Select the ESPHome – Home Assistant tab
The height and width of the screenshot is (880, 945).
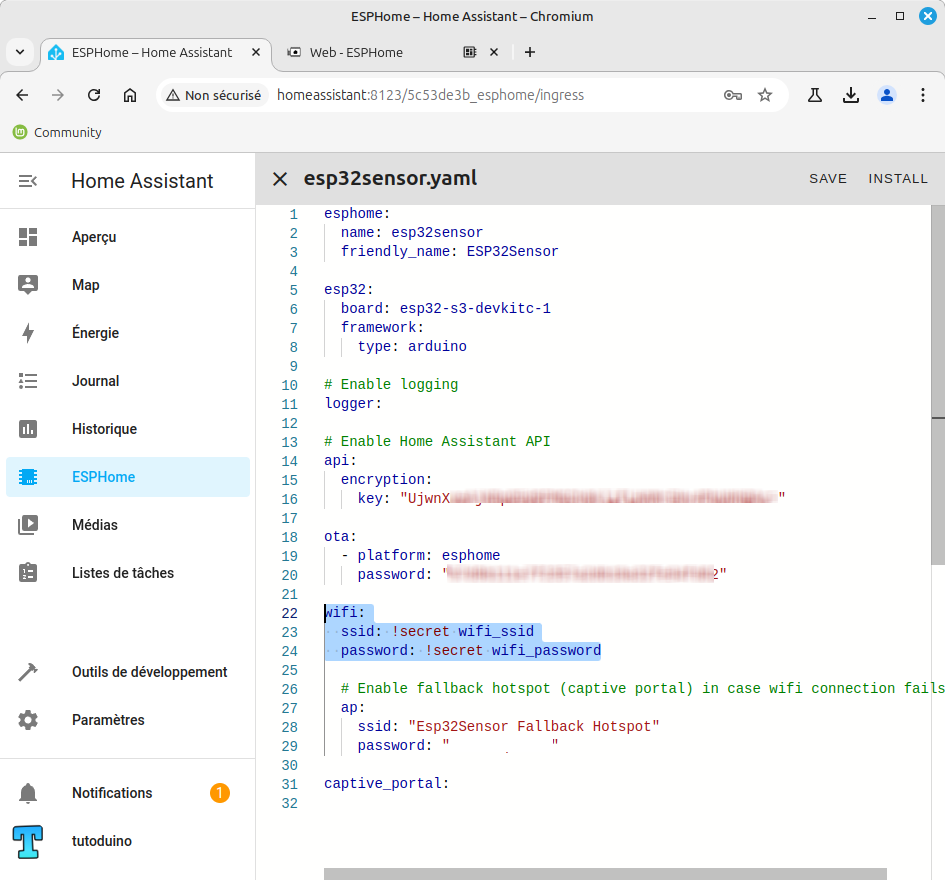pos(151,52)
